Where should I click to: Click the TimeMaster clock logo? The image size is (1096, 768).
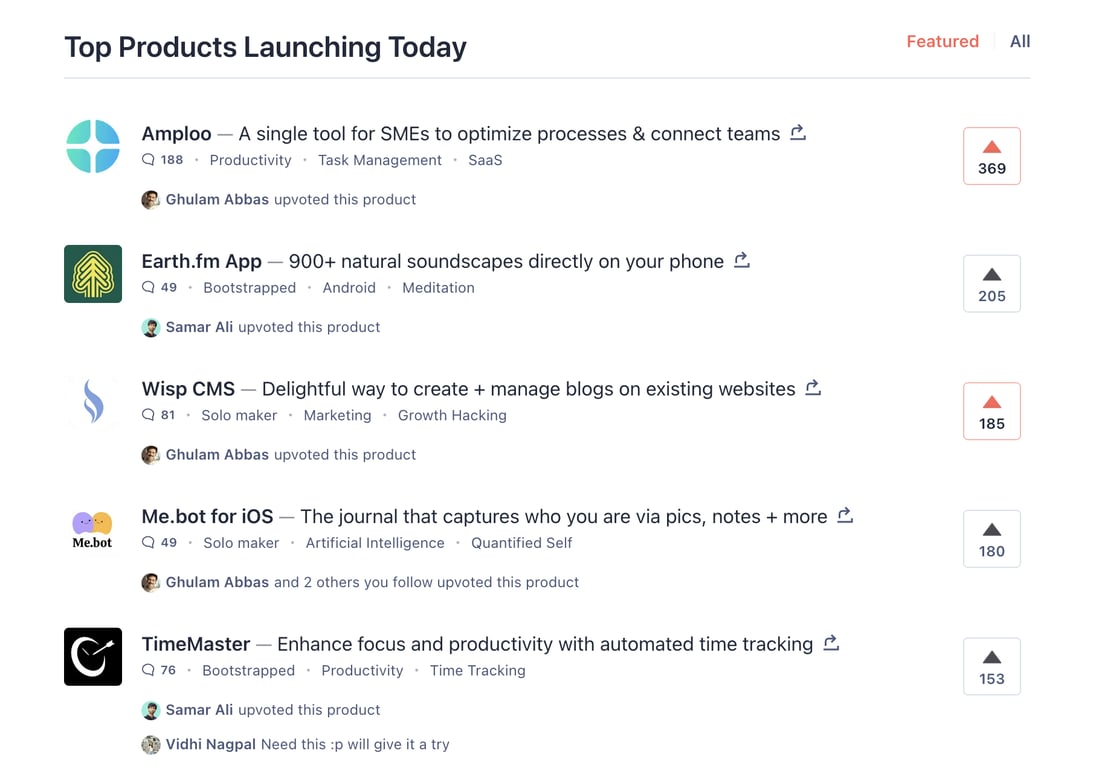pyautogui.click(x=93, y=657)
